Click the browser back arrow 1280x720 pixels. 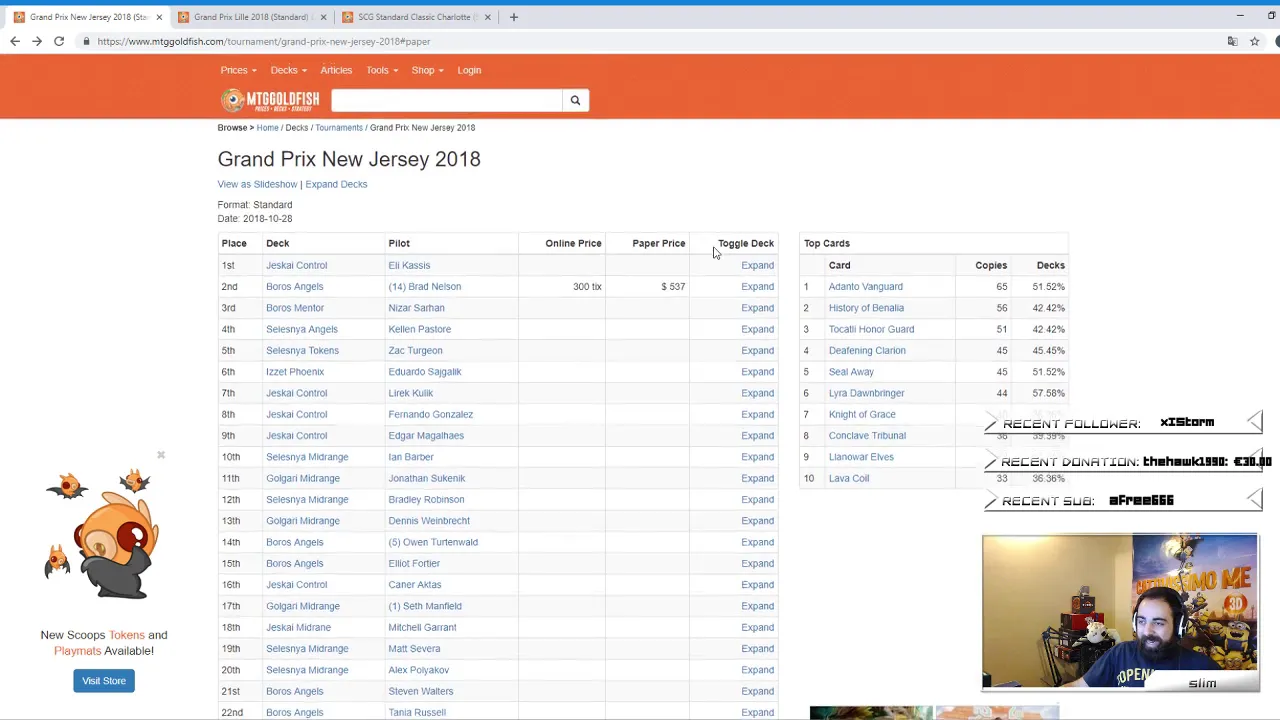point(15,41)
